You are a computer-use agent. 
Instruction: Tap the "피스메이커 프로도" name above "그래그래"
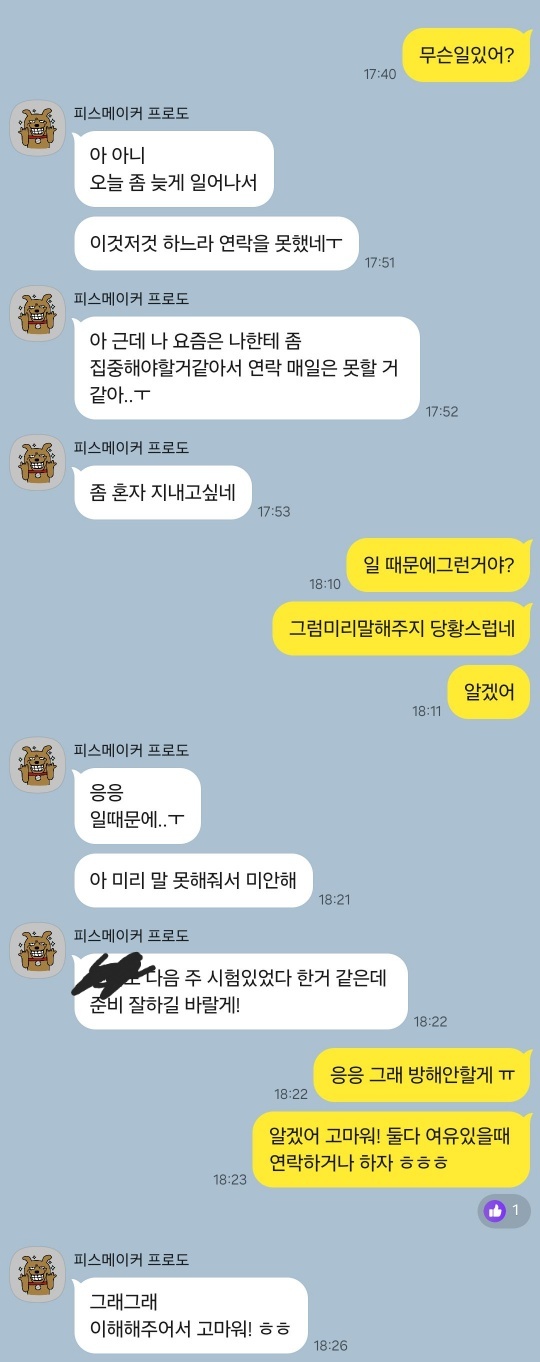point(131,1259)
